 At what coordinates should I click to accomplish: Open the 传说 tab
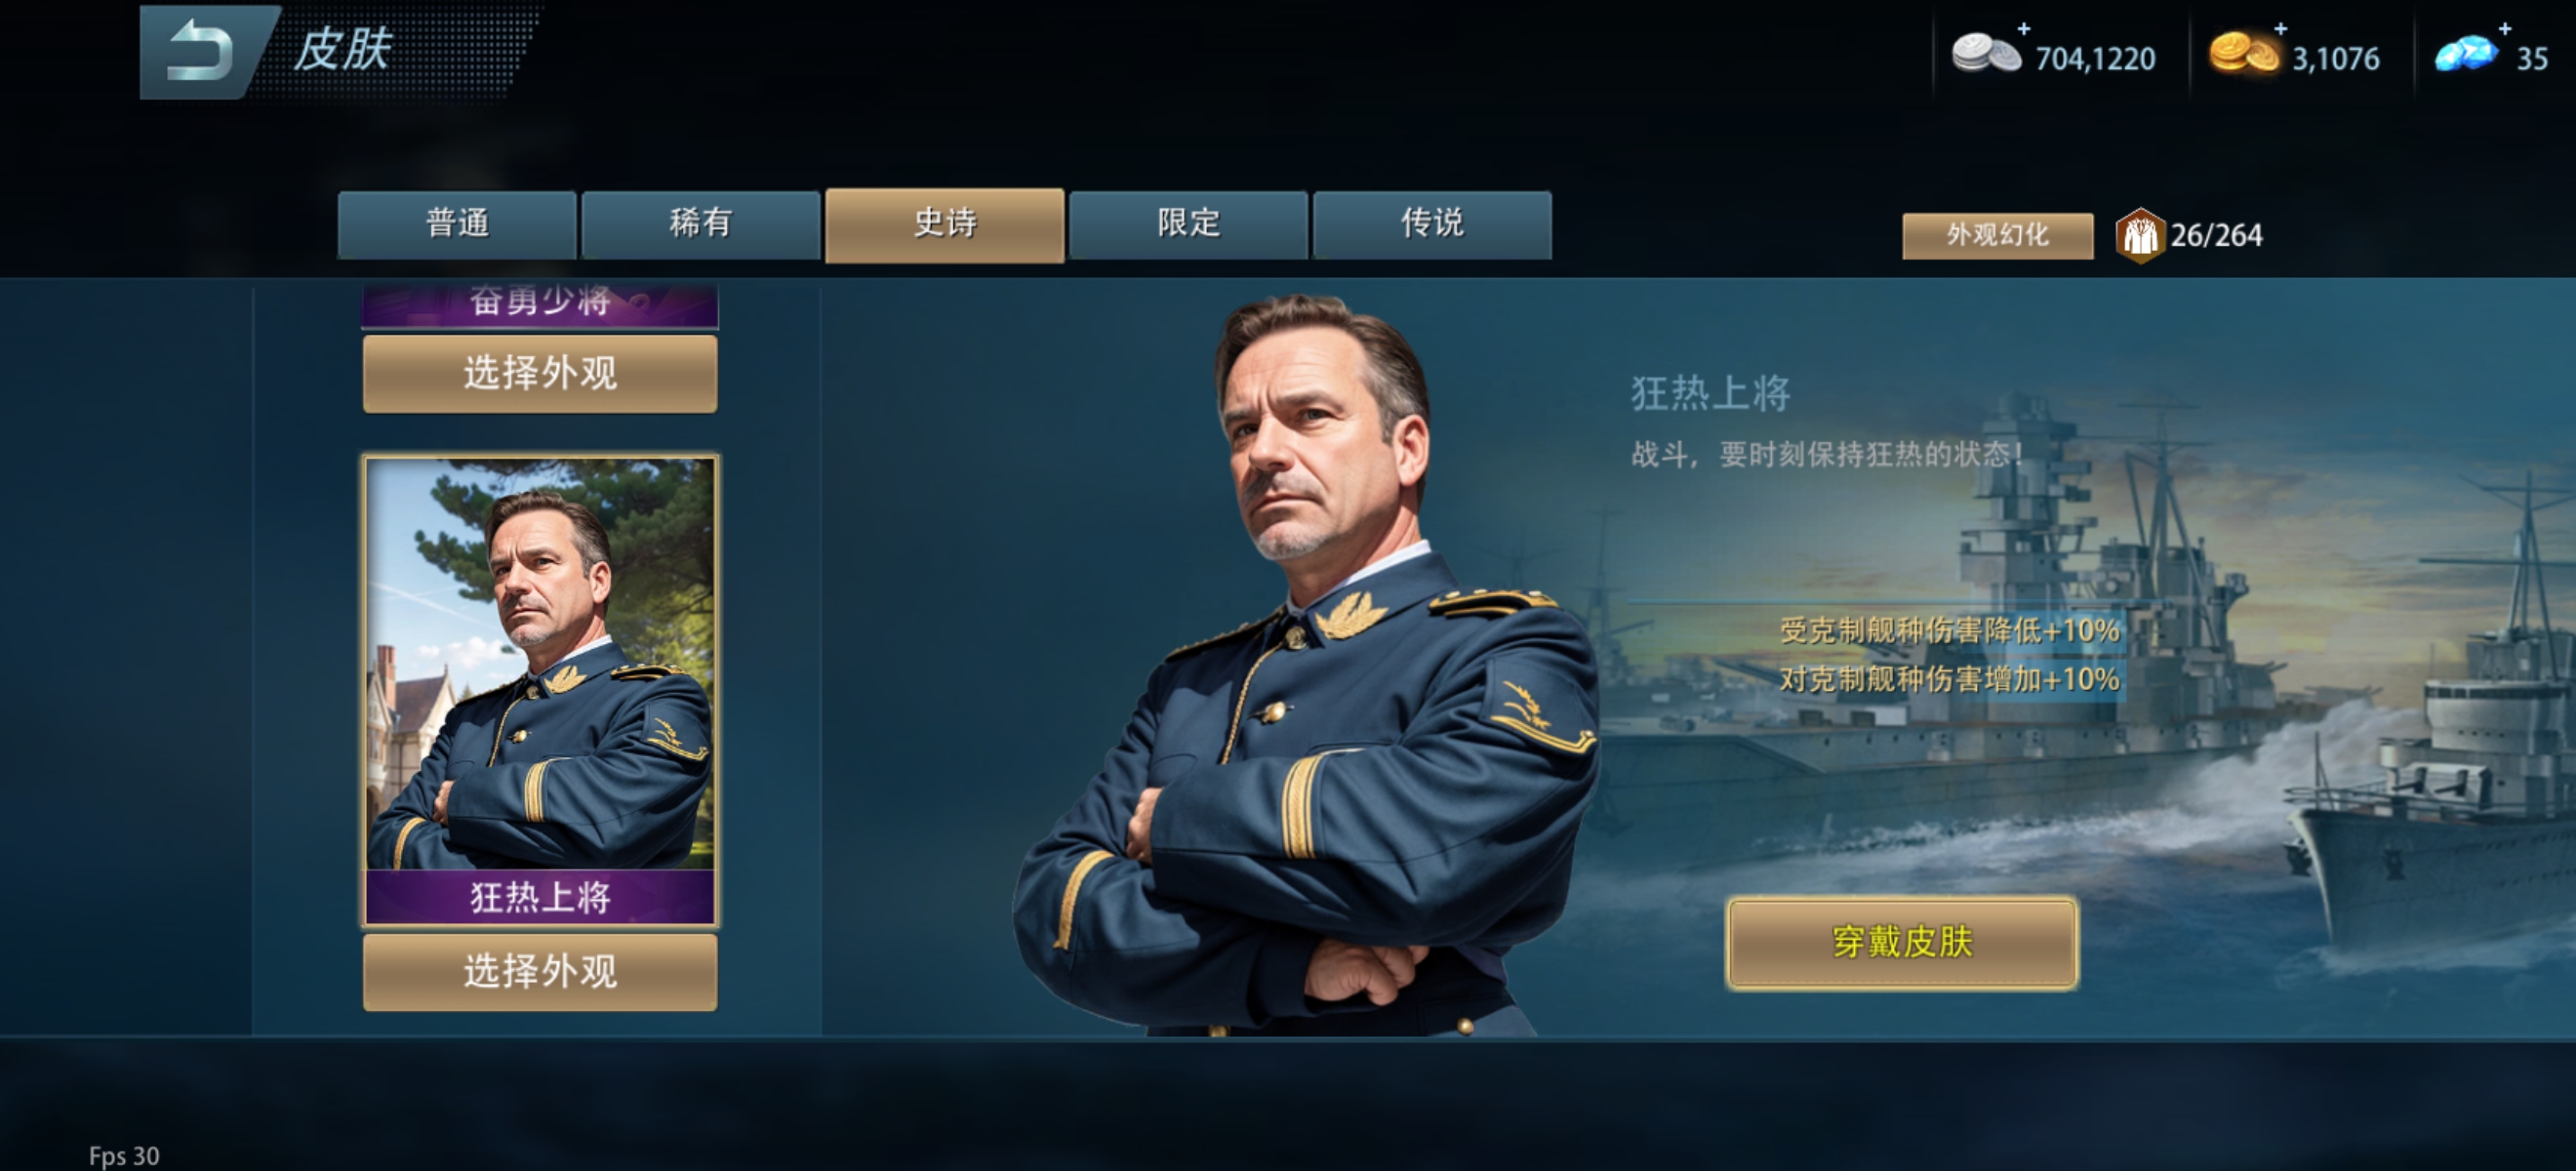[1432, 224]
